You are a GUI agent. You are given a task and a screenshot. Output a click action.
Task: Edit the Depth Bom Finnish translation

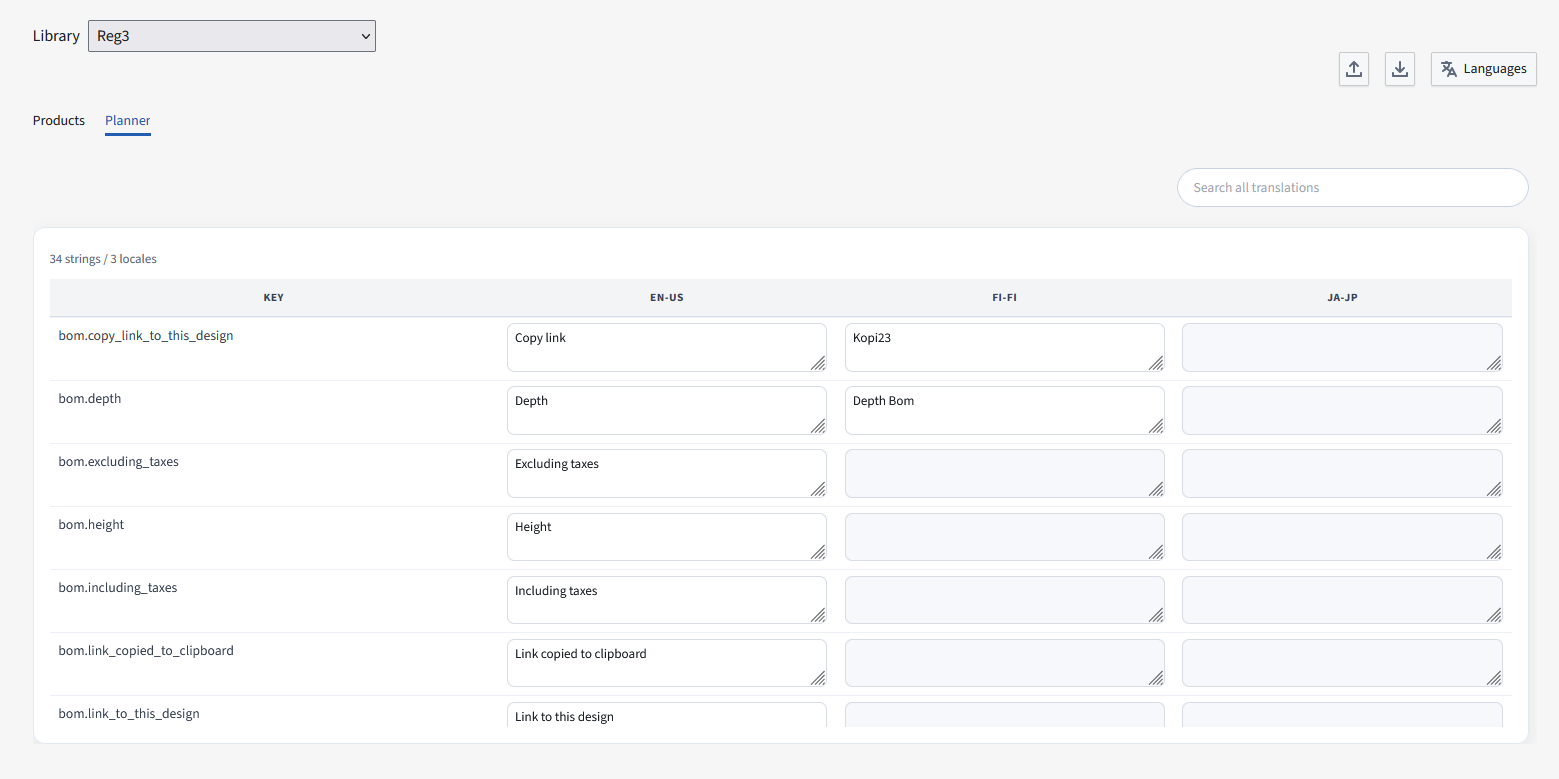[1004, 410]
